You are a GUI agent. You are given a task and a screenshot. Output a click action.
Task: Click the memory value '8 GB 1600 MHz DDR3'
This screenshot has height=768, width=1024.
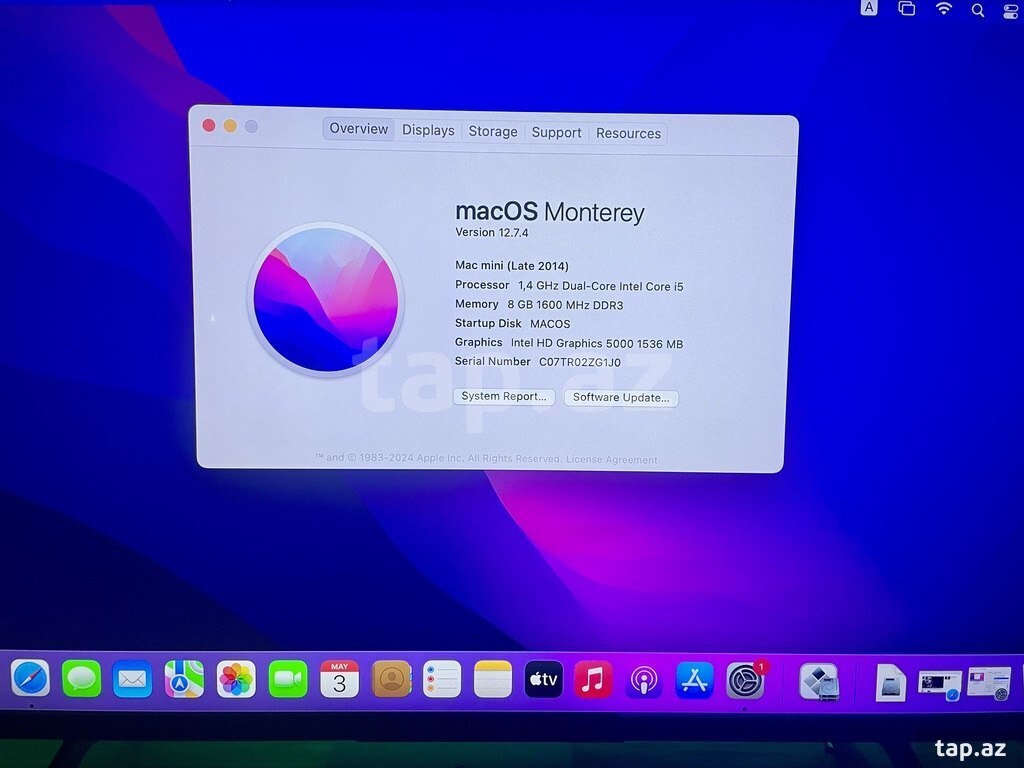pyautogui.click(x=566, y=305)
